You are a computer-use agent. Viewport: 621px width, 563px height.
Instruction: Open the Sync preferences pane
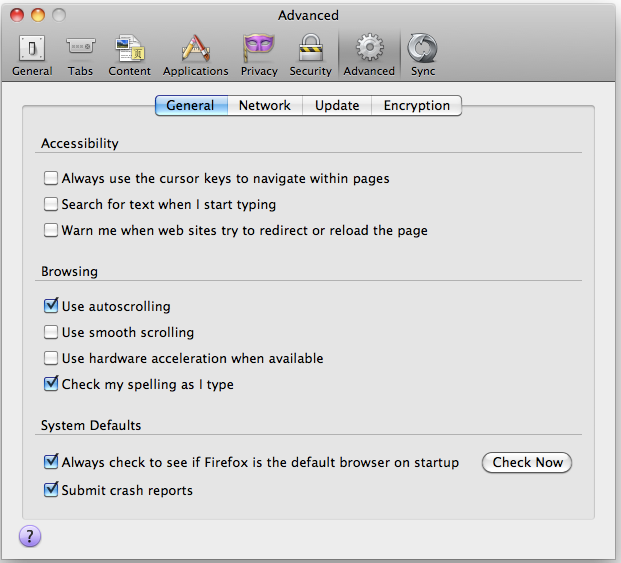click(423, 55)
